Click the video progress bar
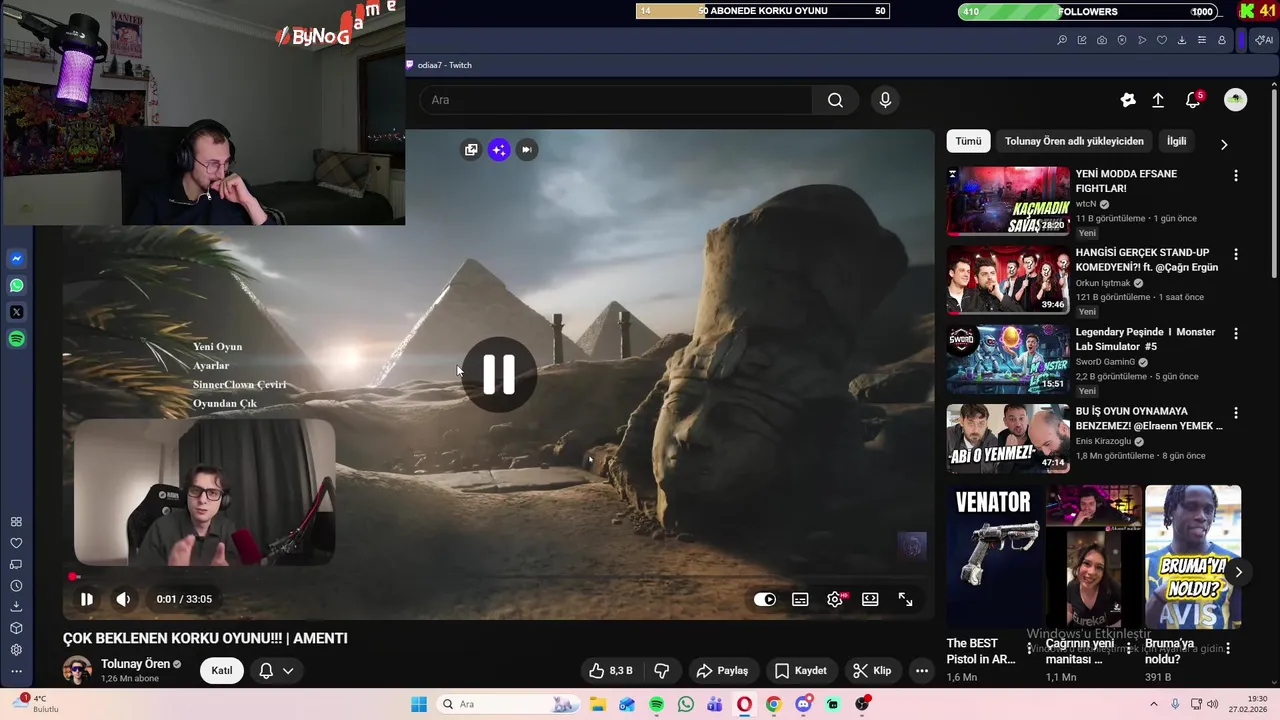This screenshot has height=720, width=1280. coord(500,577)
